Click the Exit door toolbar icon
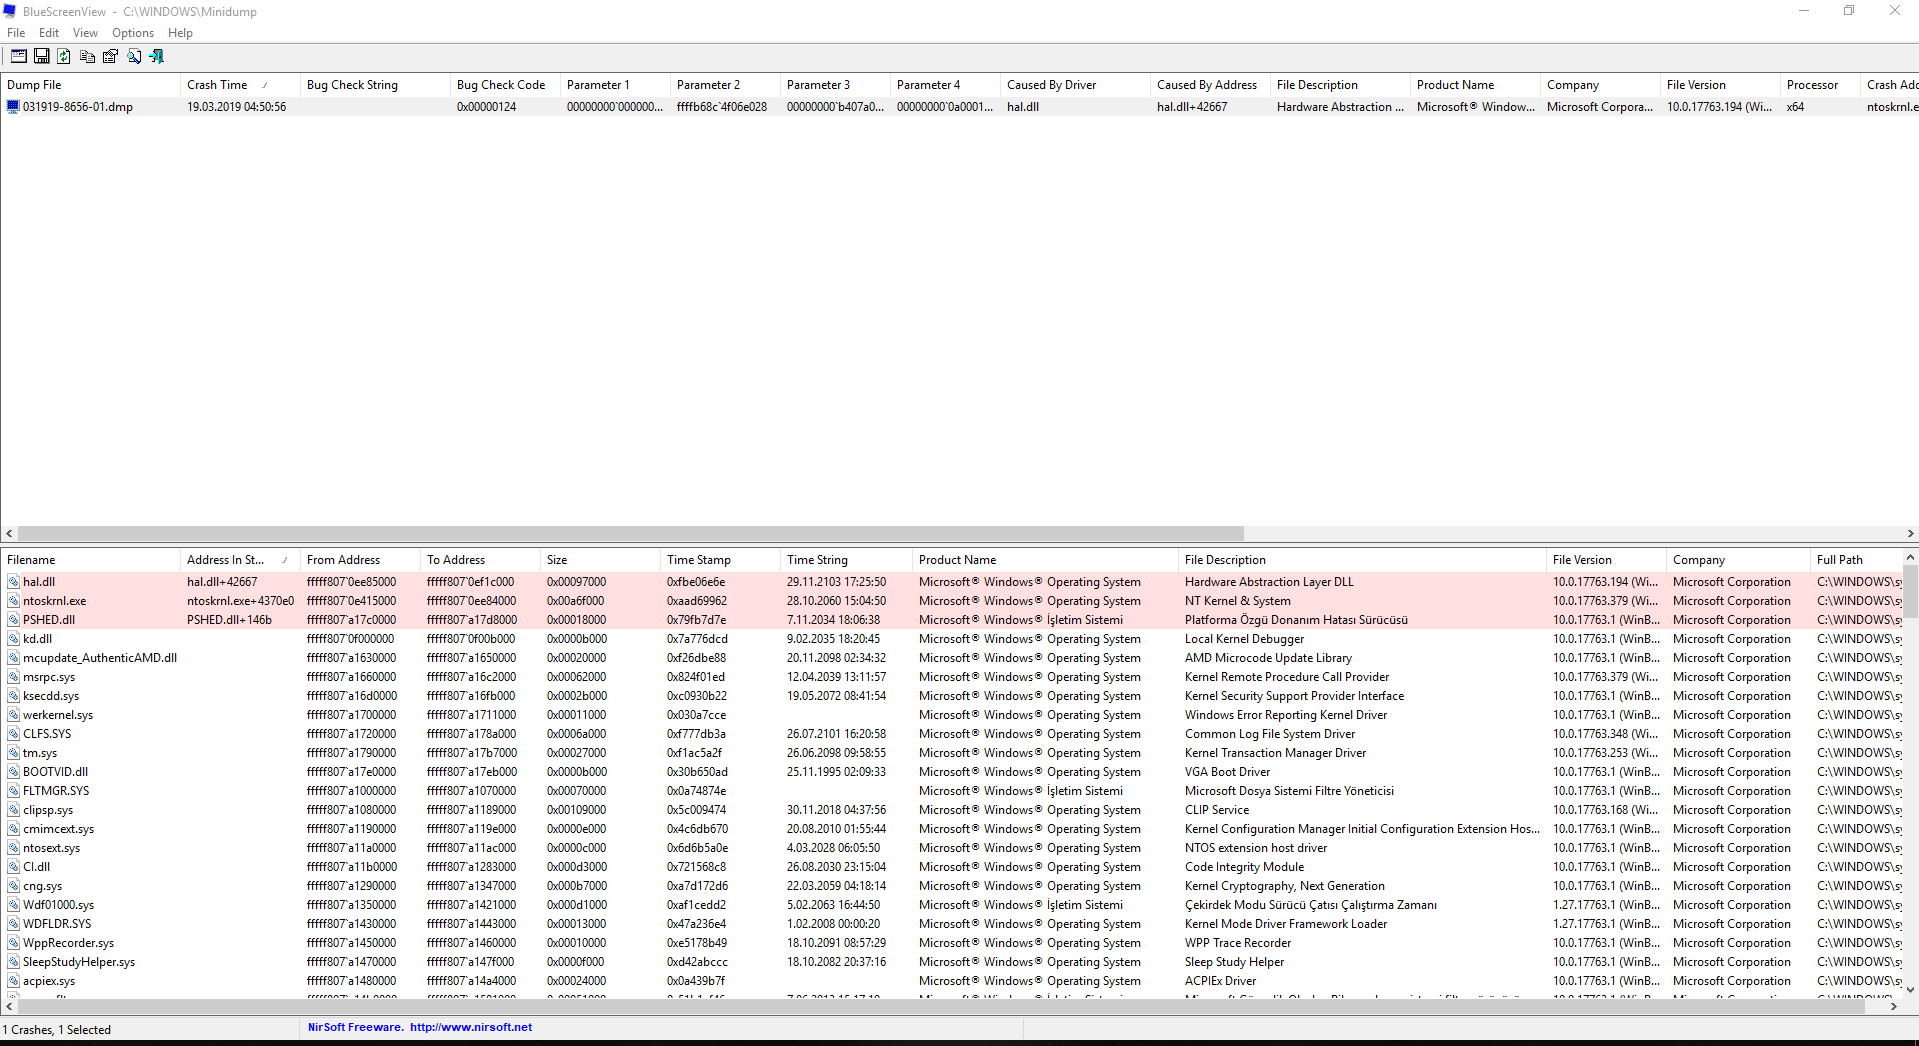 coord(157,57)
